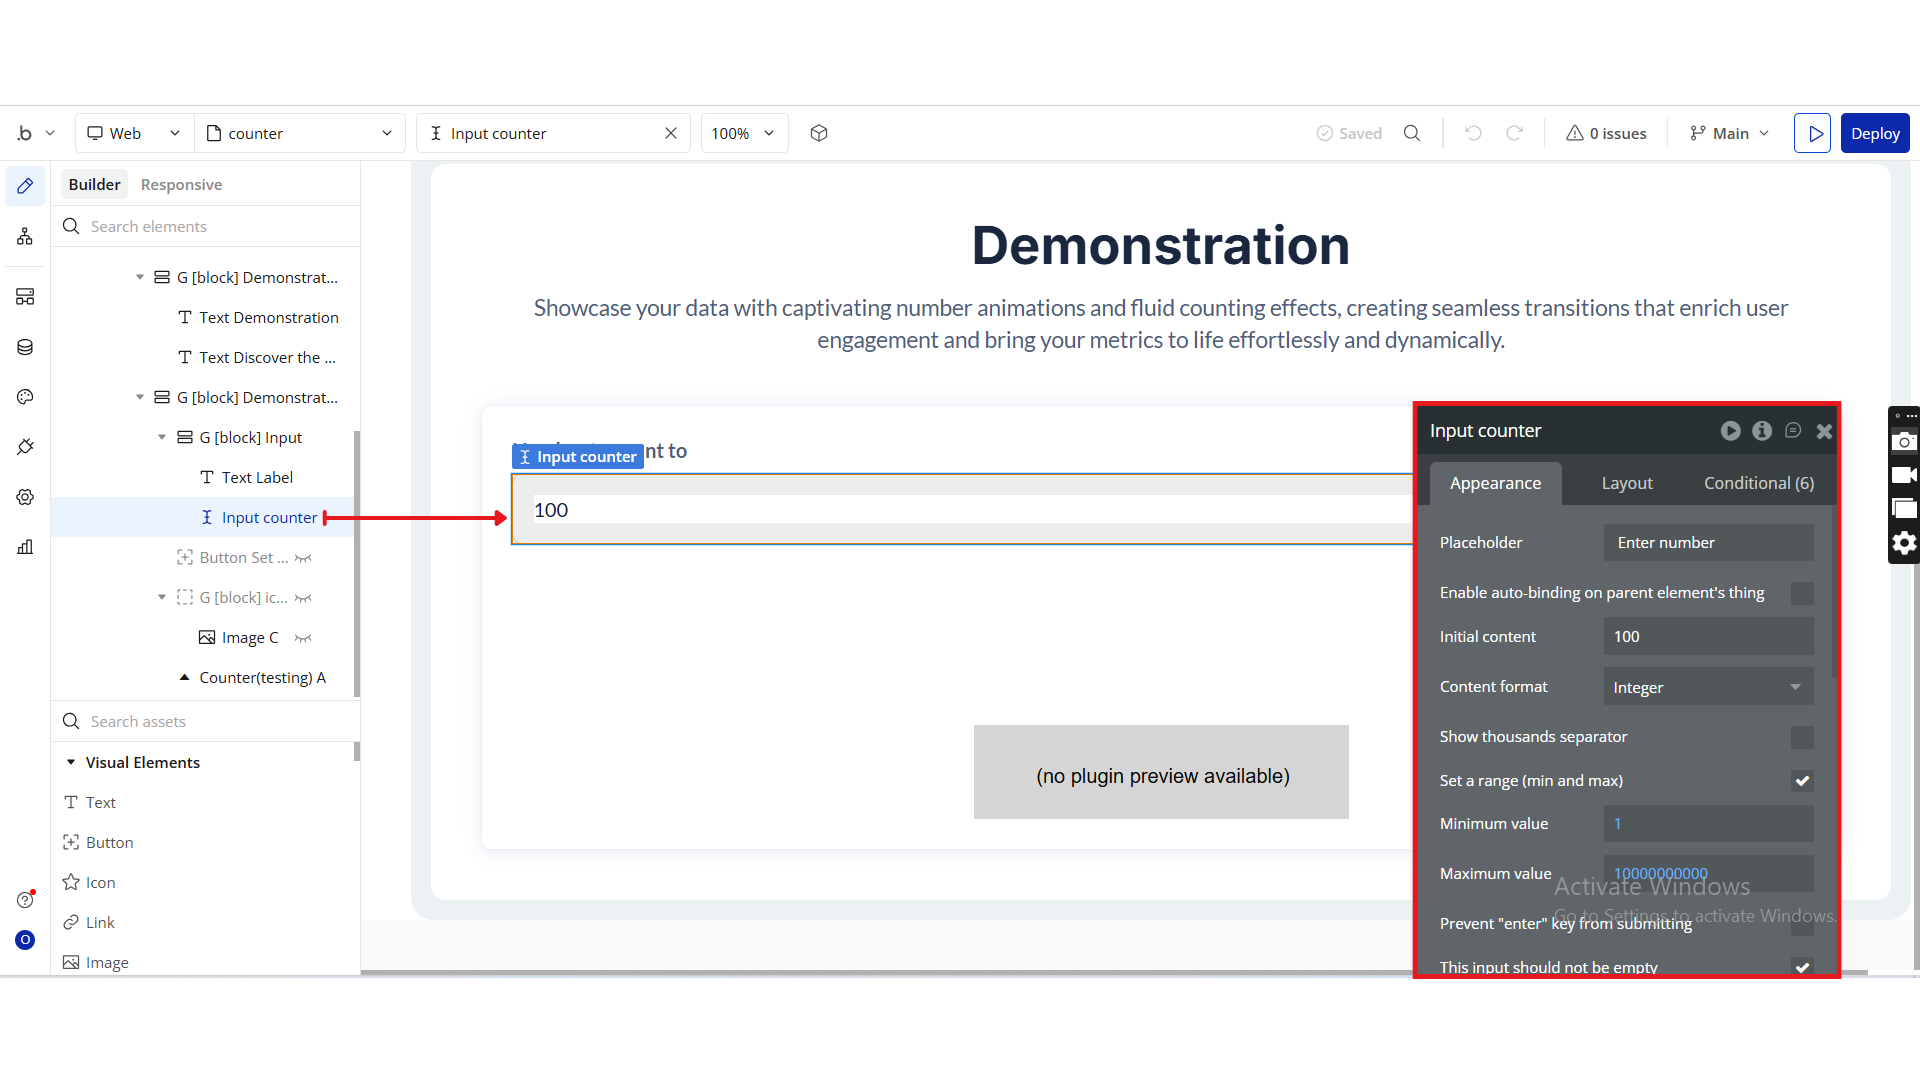Open the 0 issues indicator

pos(1606,133)
